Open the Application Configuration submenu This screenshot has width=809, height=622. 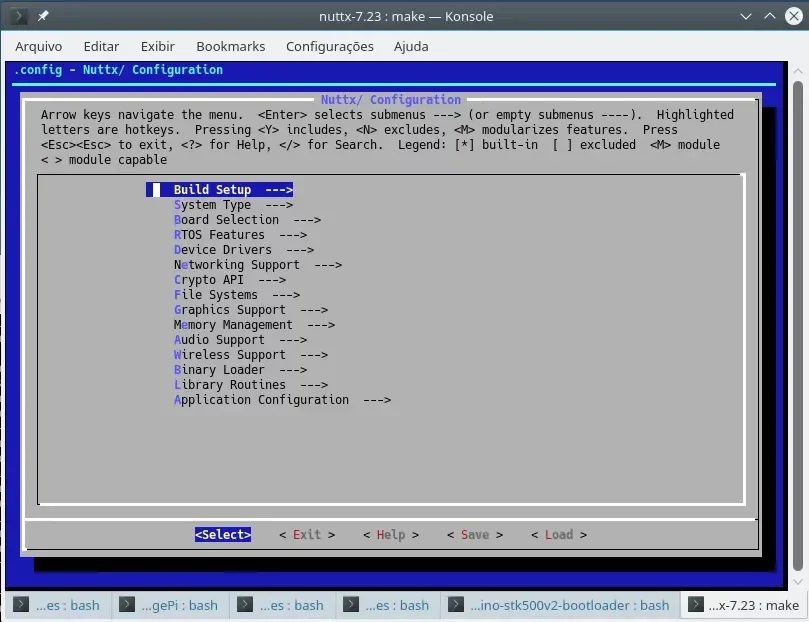282,400
